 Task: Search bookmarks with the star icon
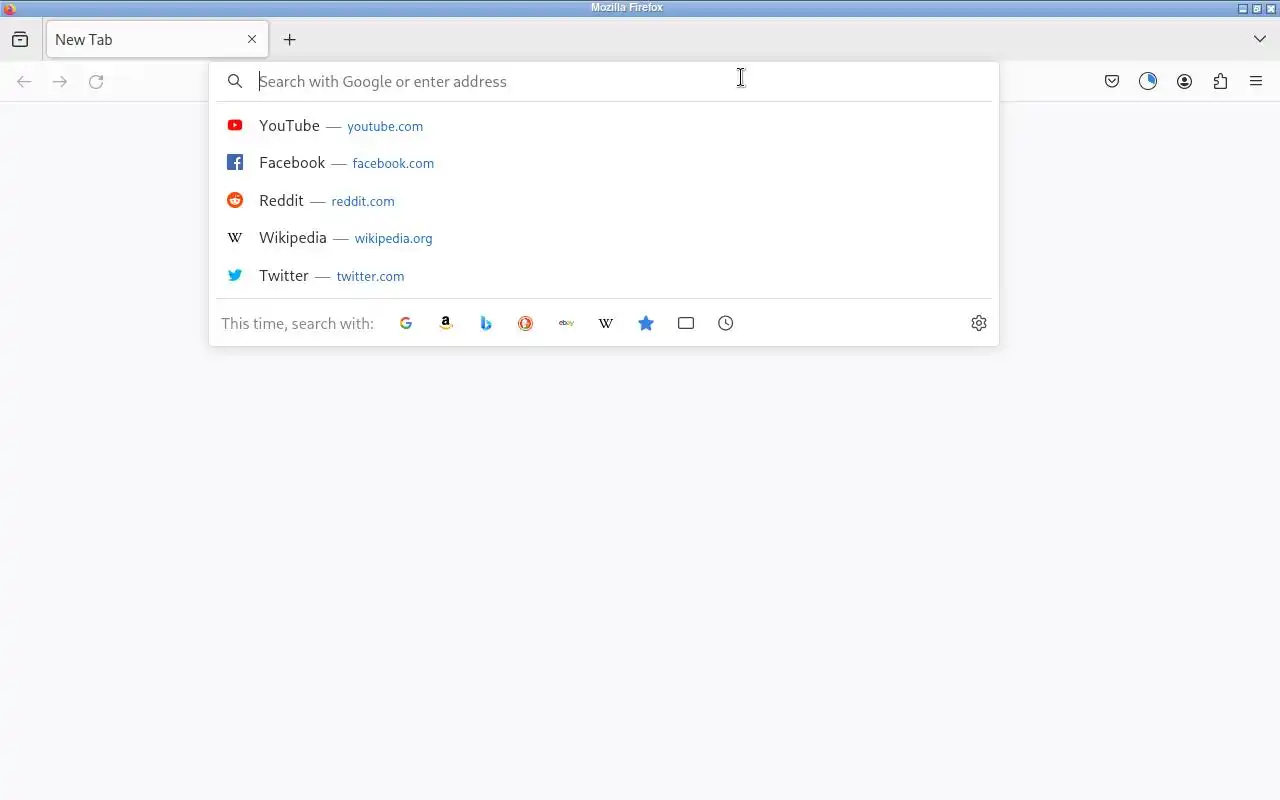646,323
